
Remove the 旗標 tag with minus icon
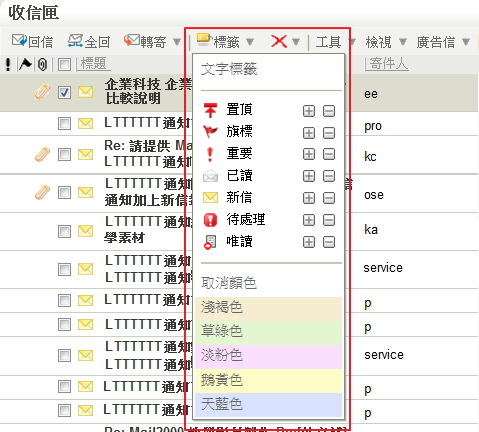tap(329, 133)
